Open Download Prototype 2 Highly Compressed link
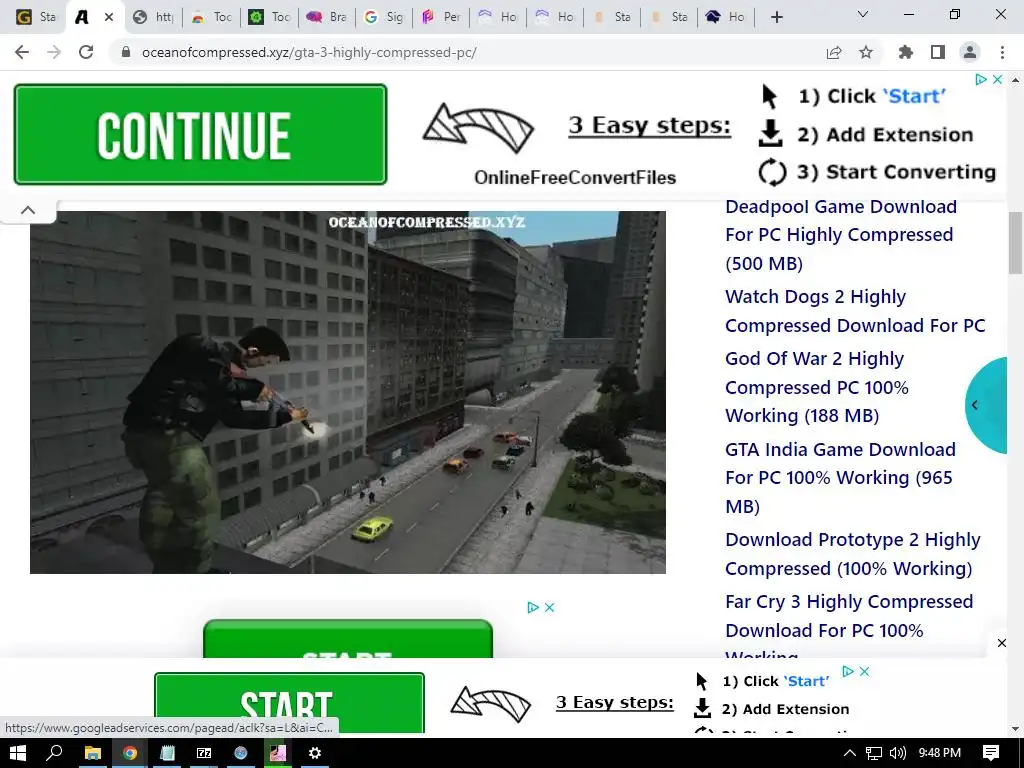 pos(853,554)
